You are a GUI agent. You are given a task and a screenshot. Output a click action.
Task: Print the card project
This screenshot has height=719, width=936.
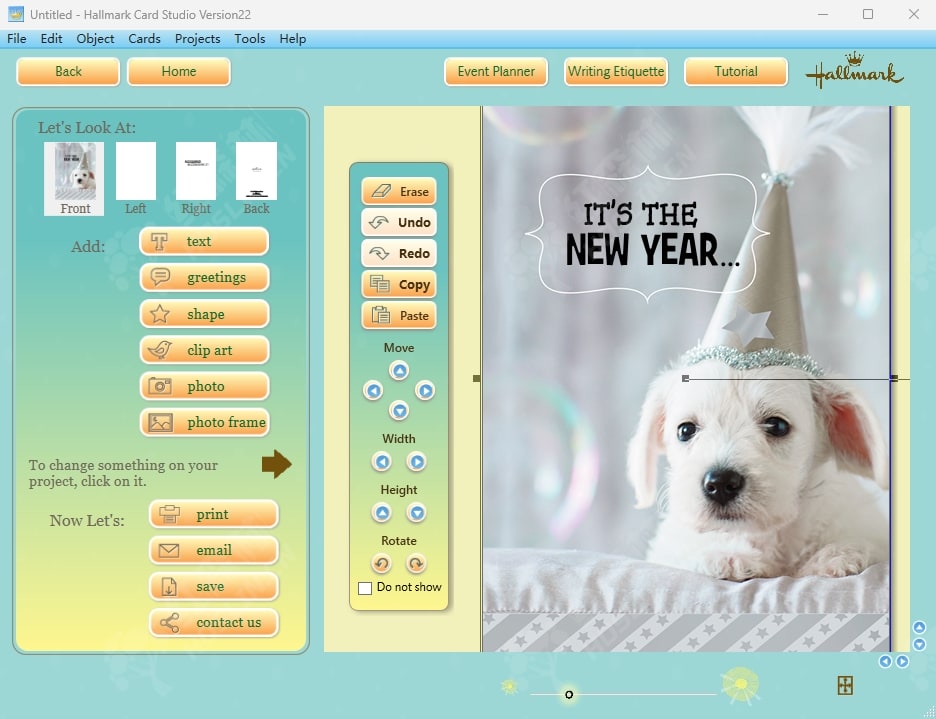214,514
